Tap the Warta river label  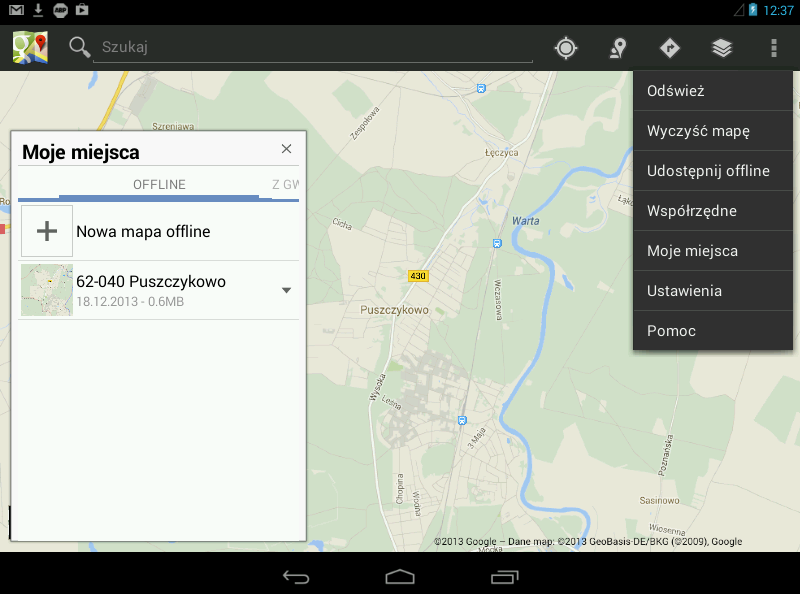tap(526, 221)
